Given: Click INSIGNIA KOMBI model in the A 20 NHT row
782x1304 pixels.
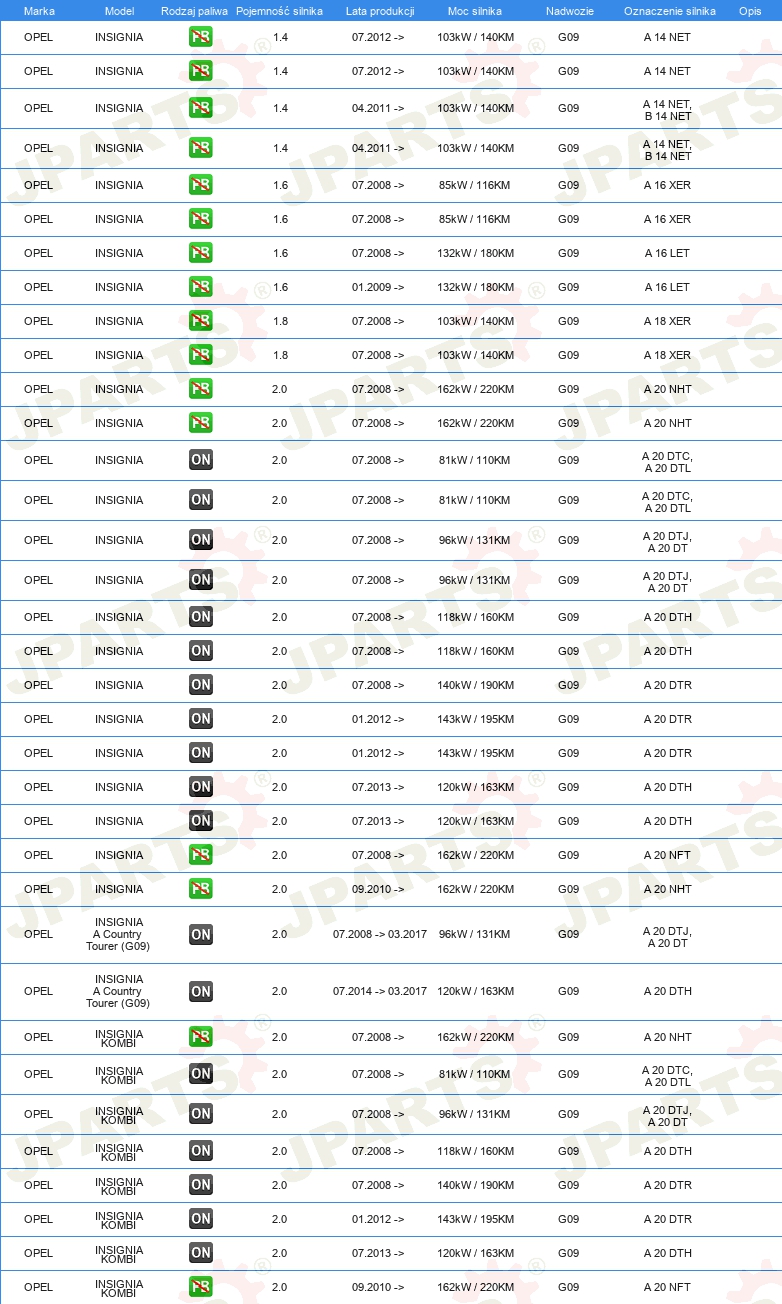Looking at the screenshot, I should [119, 1038].
